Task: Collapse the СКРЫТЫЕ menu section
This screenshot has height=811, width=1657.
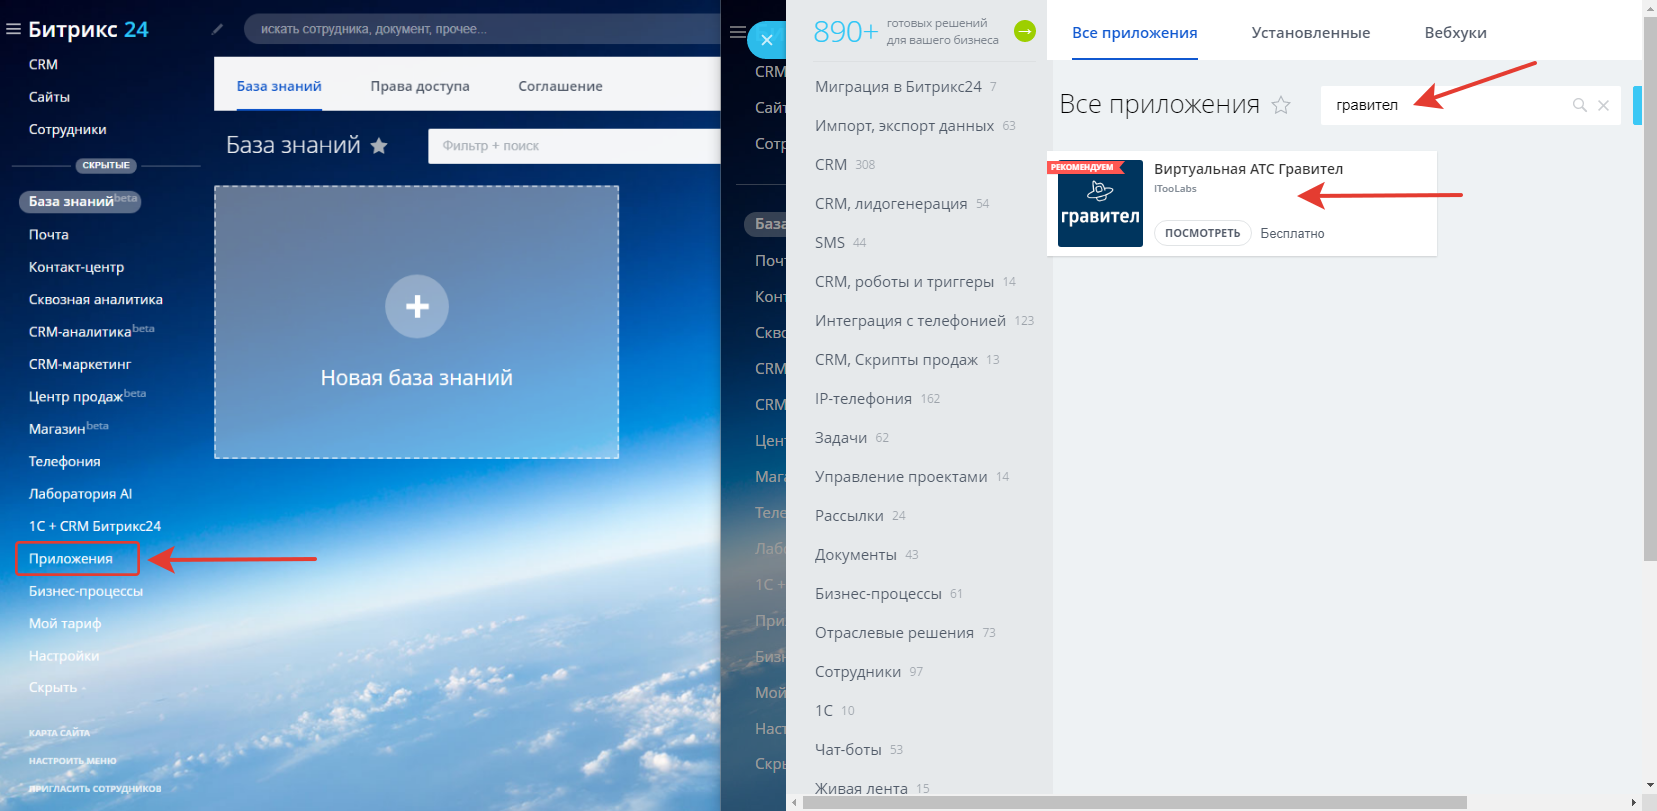Action: click(x=106, y=165)
